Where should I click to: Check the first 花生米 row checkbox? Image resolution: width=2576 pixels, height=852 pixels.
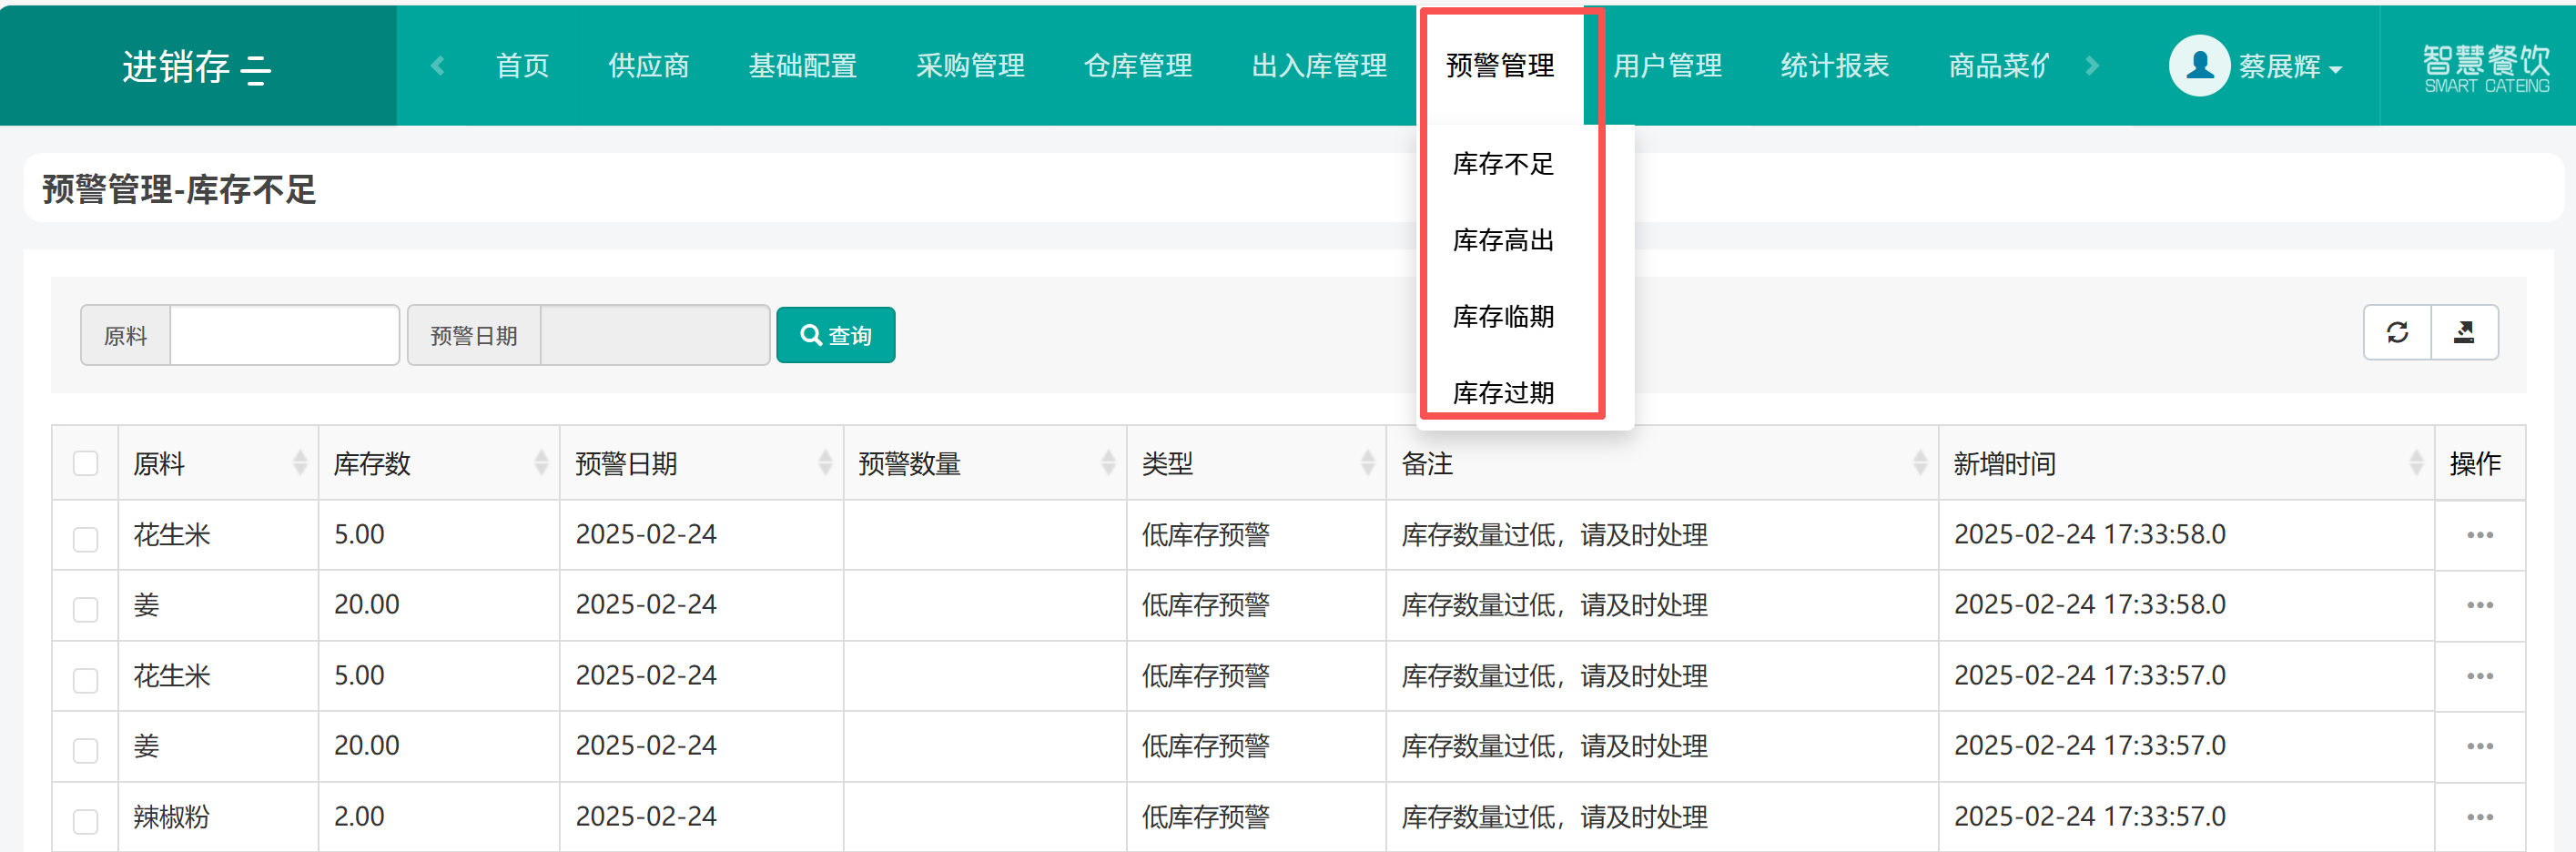pos(86,539)
